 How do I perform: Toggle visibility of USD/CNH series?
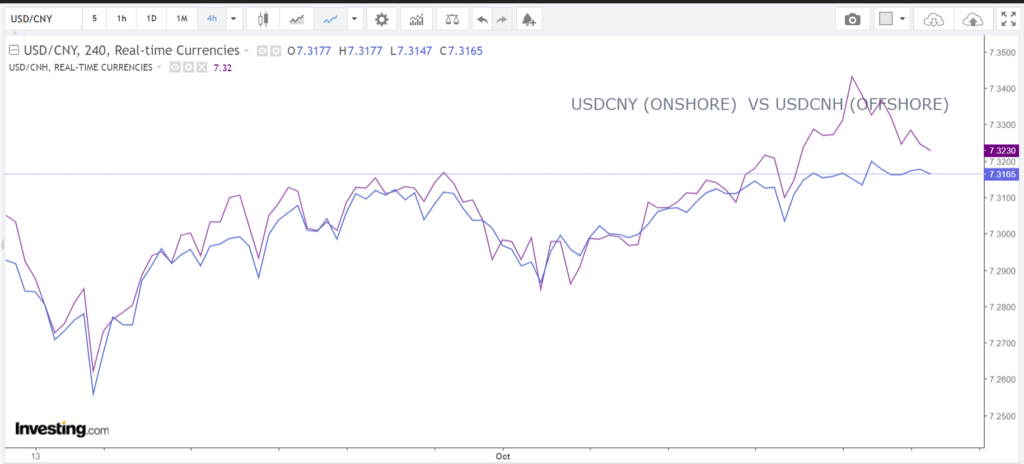pyautogui.click(x=174, y=67)
